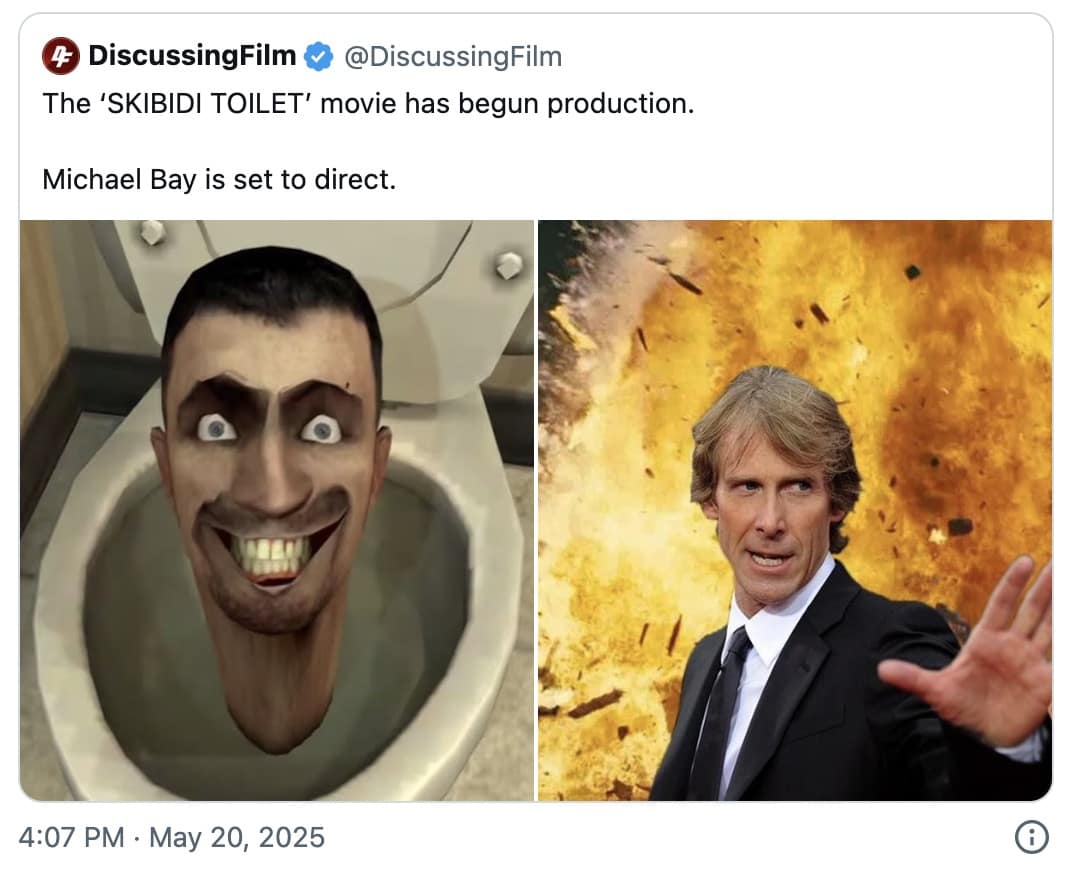This screenshot has height=870, width=1074.
Task: Open the left Skibidi Toilet image
Action: [x=277, y=510]
